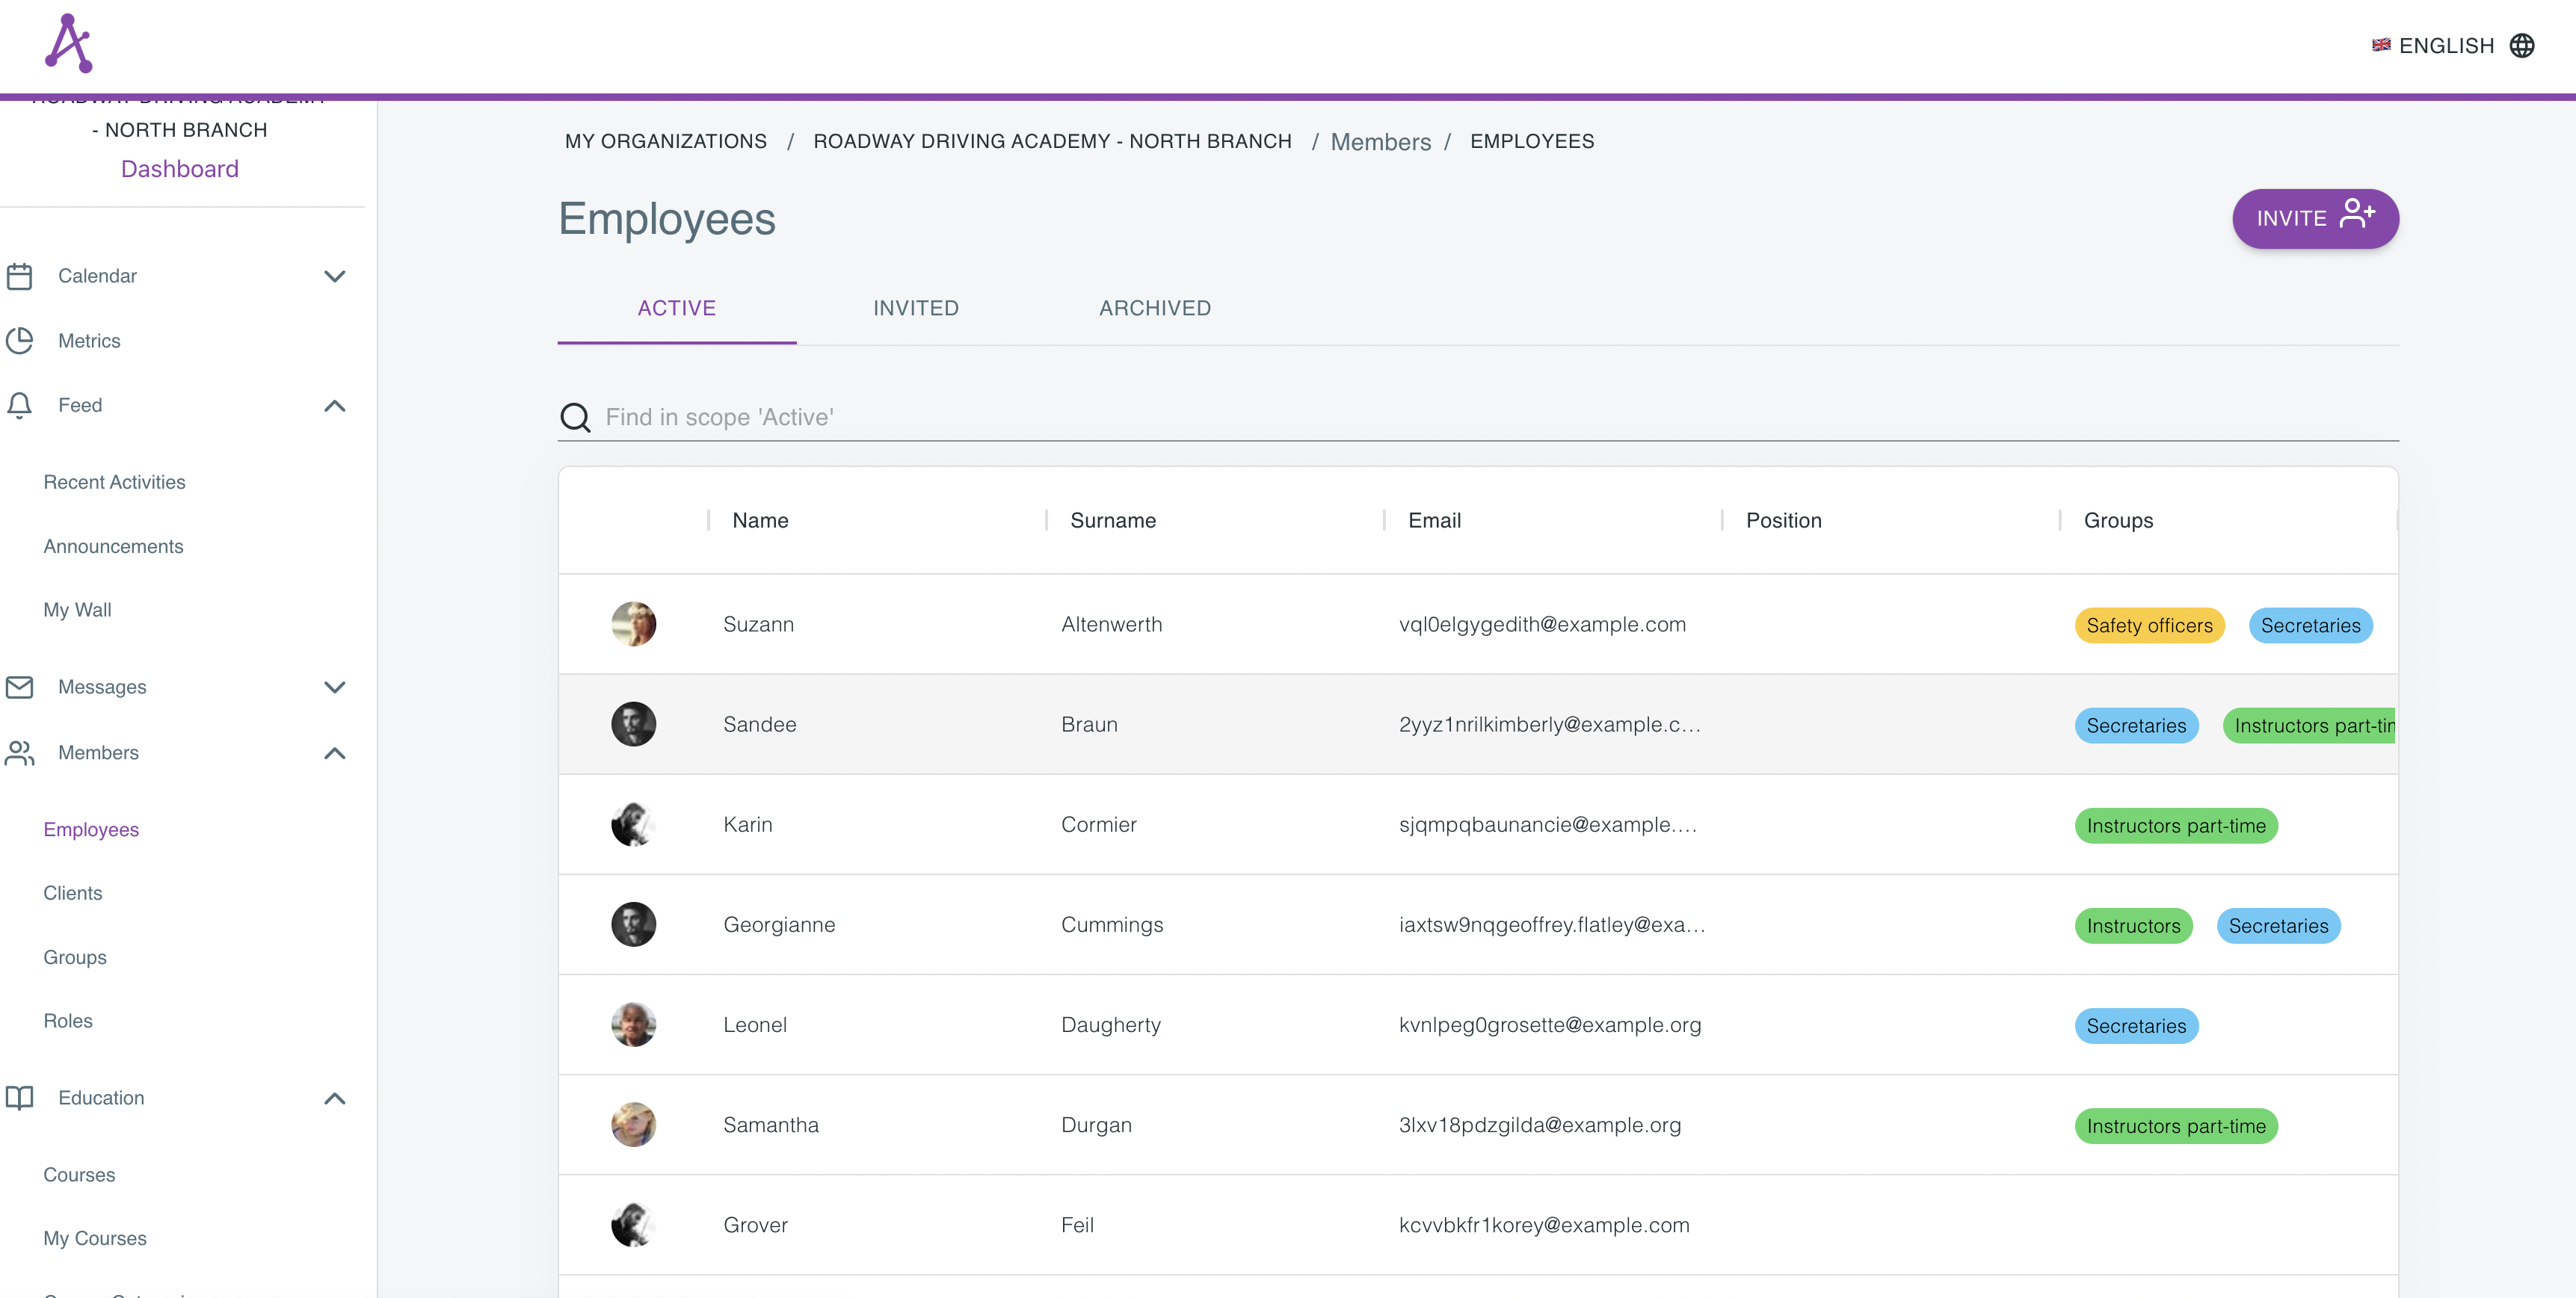Click the purple A logo
The height and width of the screenshot is (1298, 2576).
point(69,42)
